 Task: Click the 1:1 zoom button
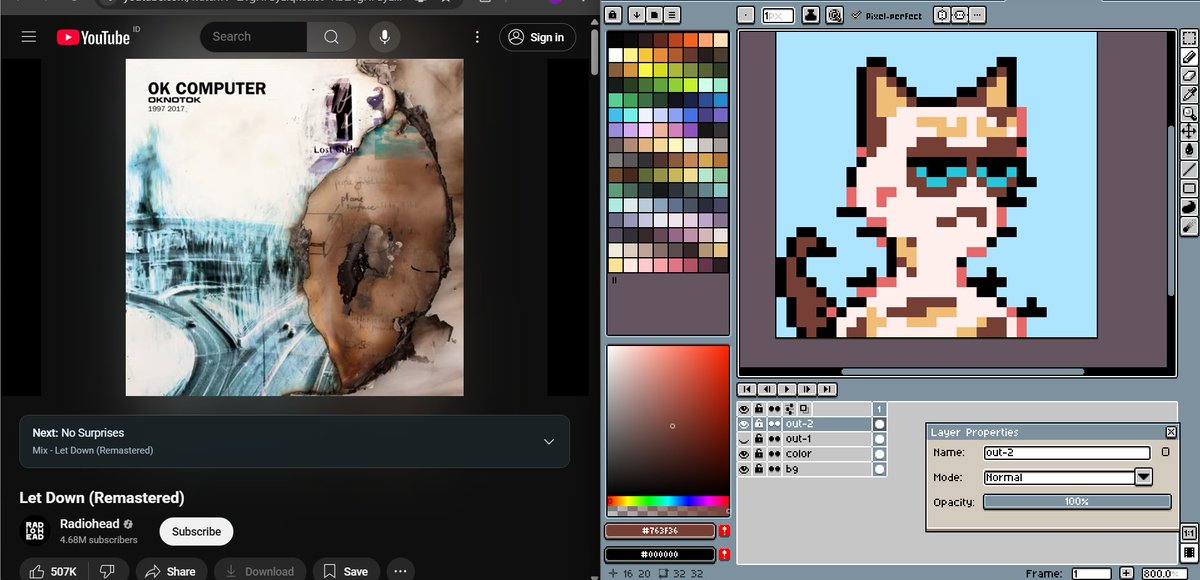[x=1189, y=533]
